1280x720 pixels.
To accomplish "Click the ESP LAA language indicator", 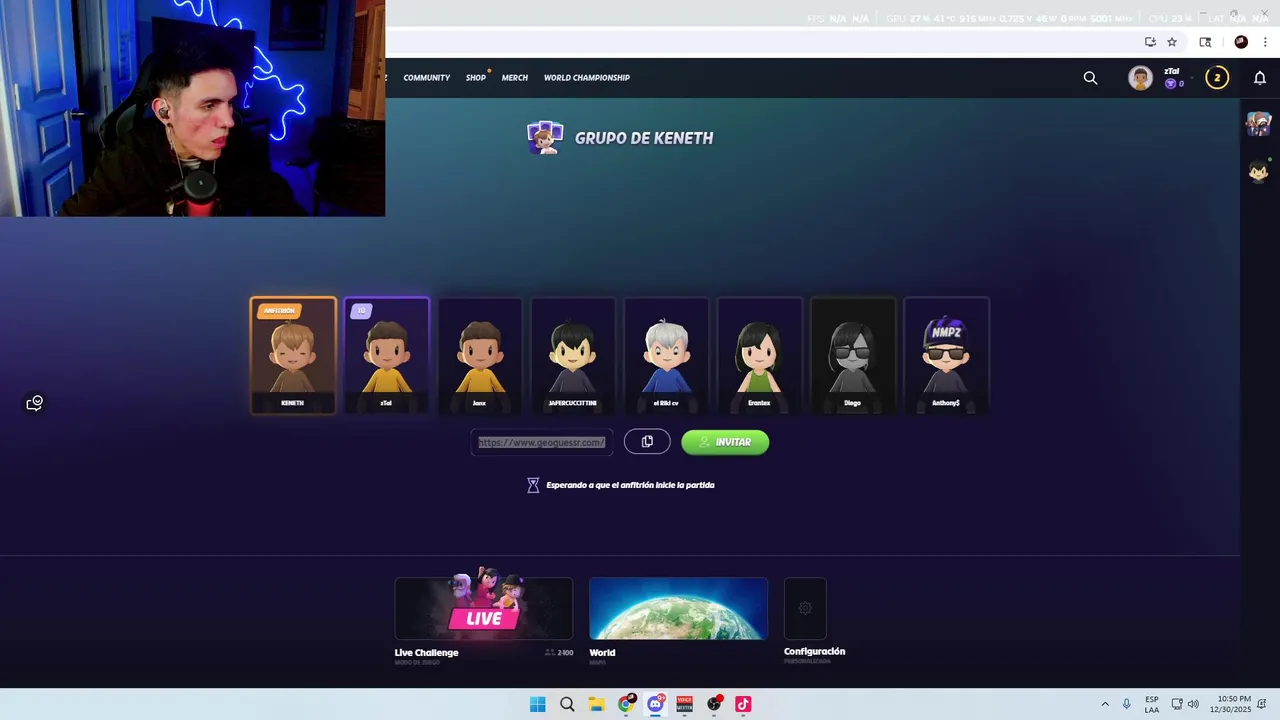I will [x=1152, y=704].
